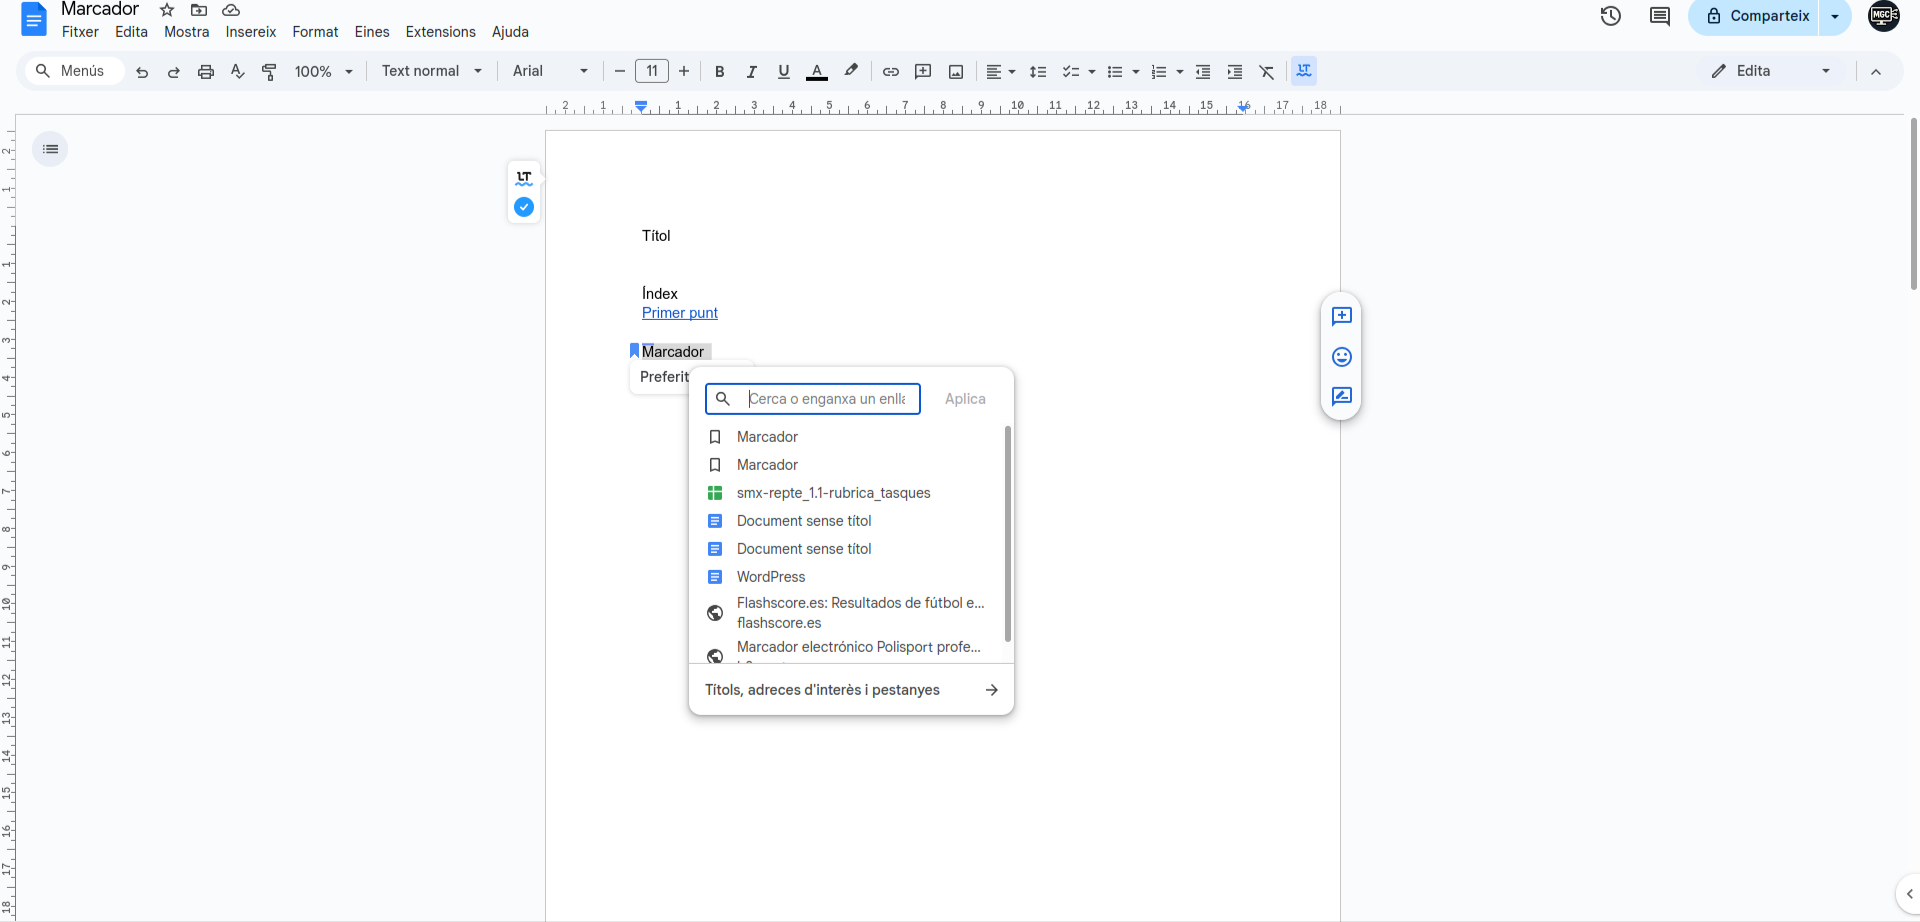This screenshot has height=922, width=1920.
Task: Open the Format menu
Action: [x=315, y=32]
